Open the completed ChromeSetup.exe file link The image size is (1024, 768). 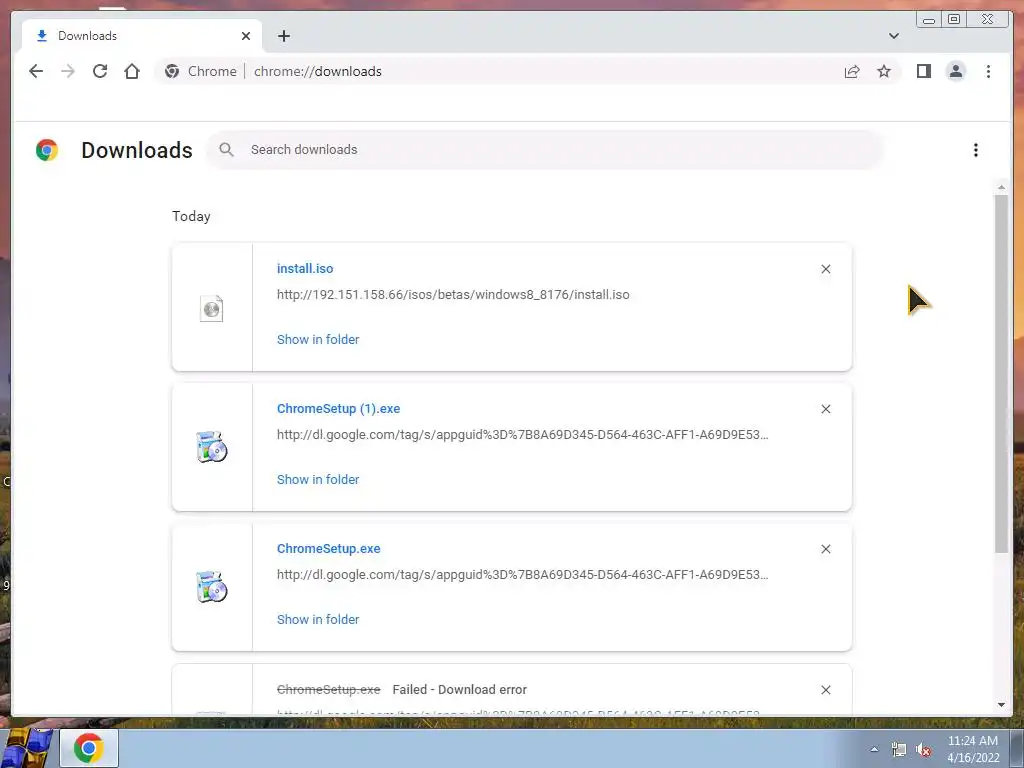328,549
